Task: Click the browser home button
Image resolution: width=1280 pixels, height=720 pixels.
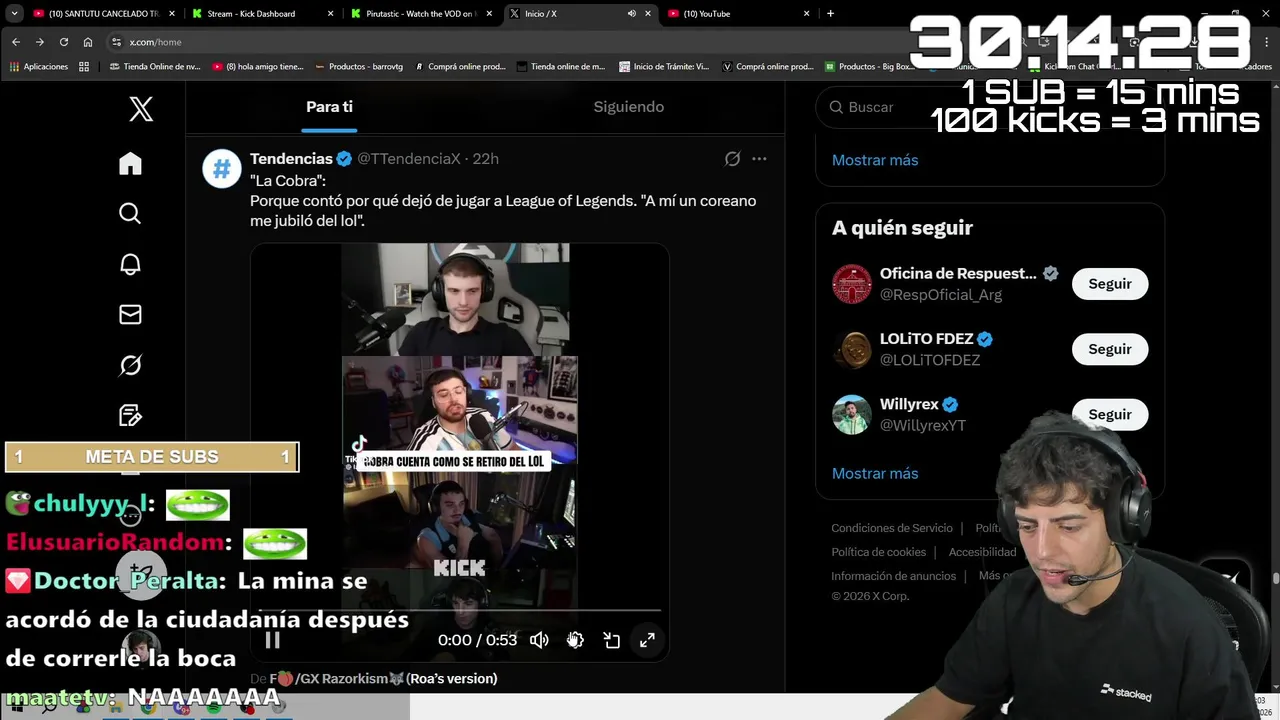Action: pos(88,42)
